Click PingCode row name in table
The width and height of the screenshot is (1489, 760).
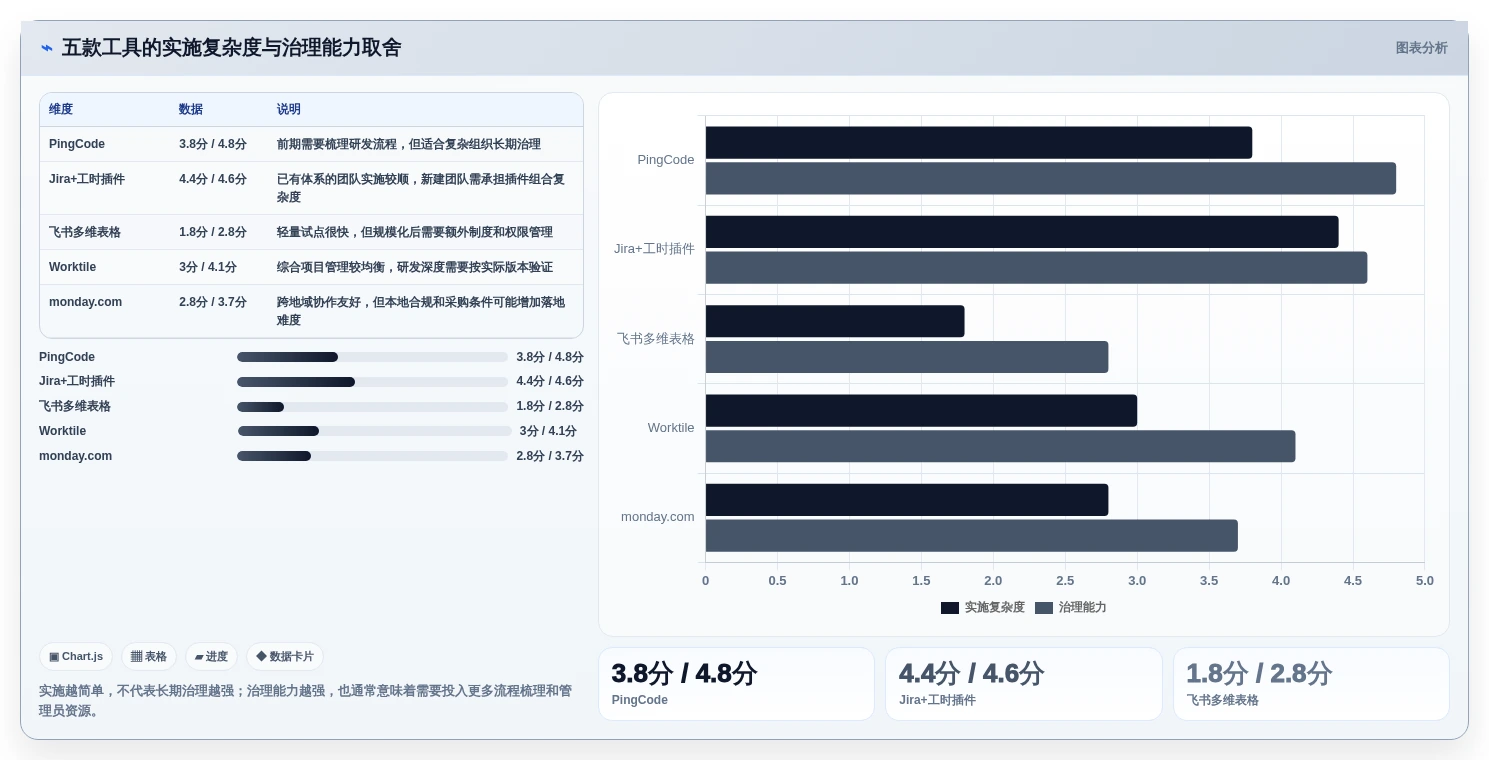77,144
